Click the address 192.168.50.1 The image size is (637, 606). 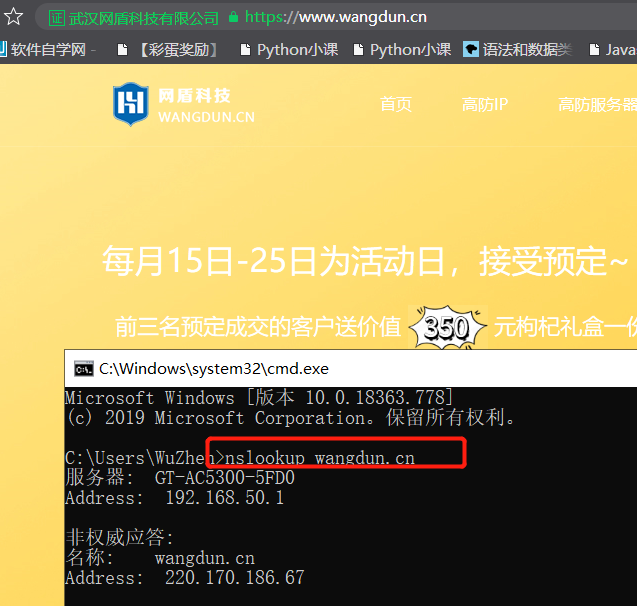[x=224, y=498]
